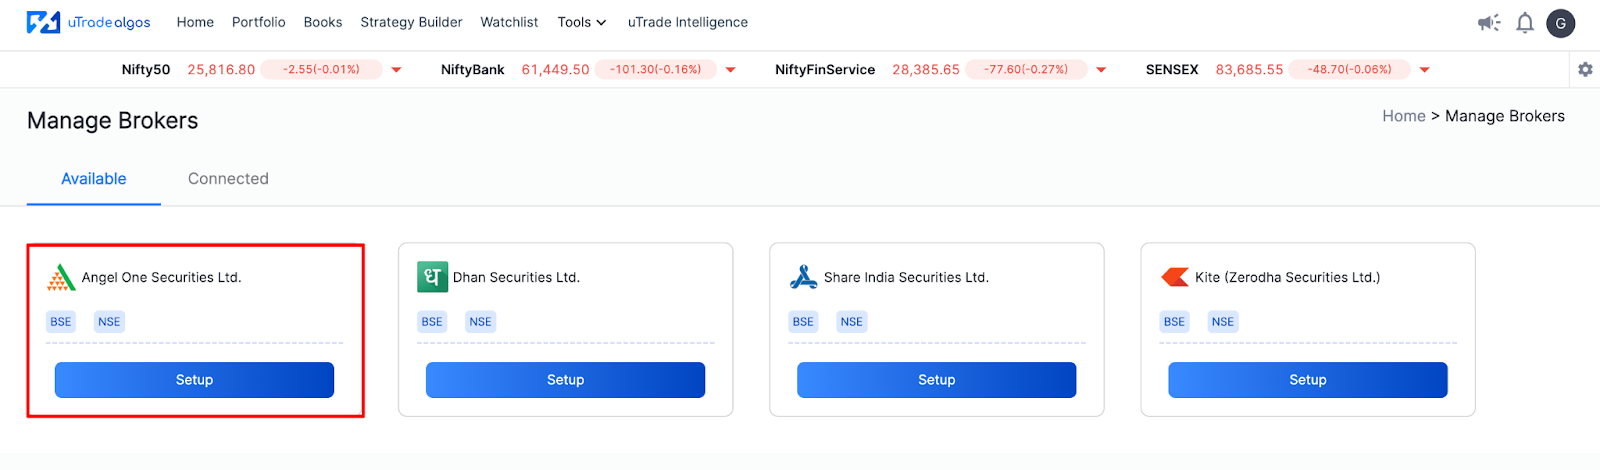
Task: Open ticker settings gear icon
Action: click(x=1585, y=69)
